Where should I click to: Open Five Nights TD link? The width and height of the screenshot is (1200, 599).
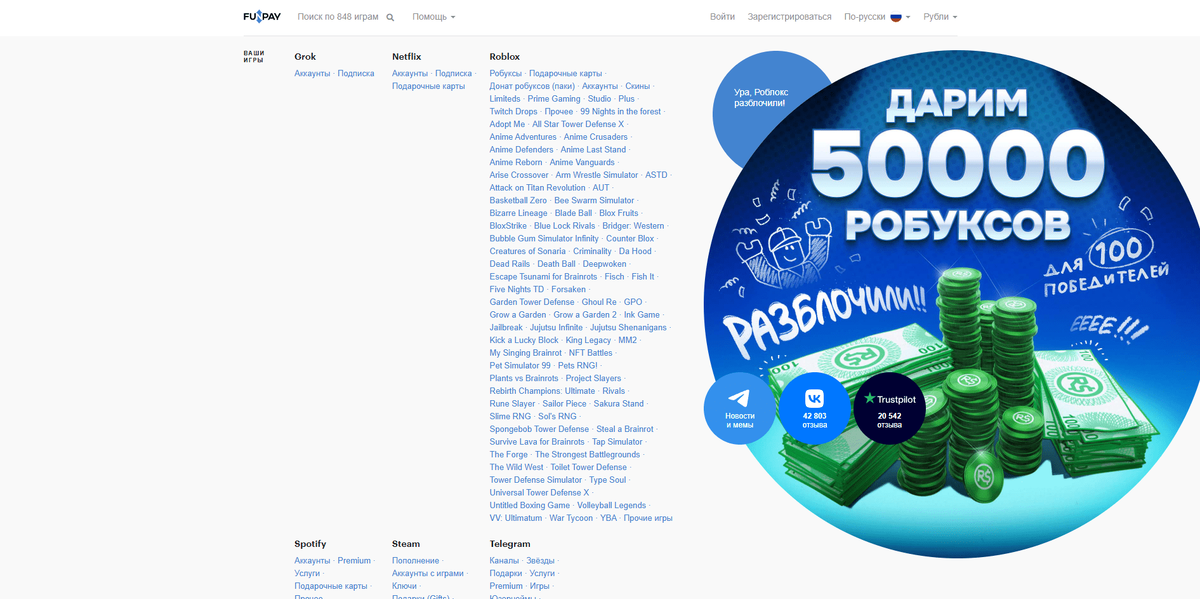point(517,290)
